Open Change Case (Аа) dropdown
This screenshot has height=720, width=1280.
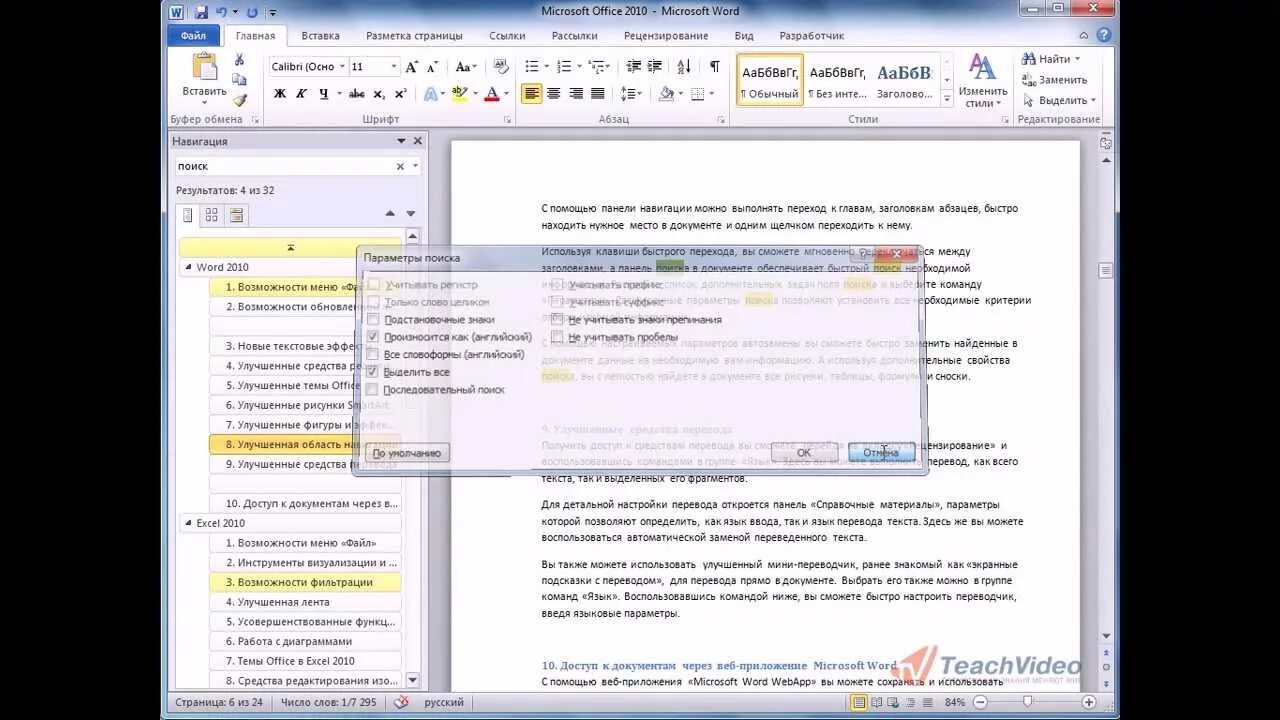click(x=466, y=67)
